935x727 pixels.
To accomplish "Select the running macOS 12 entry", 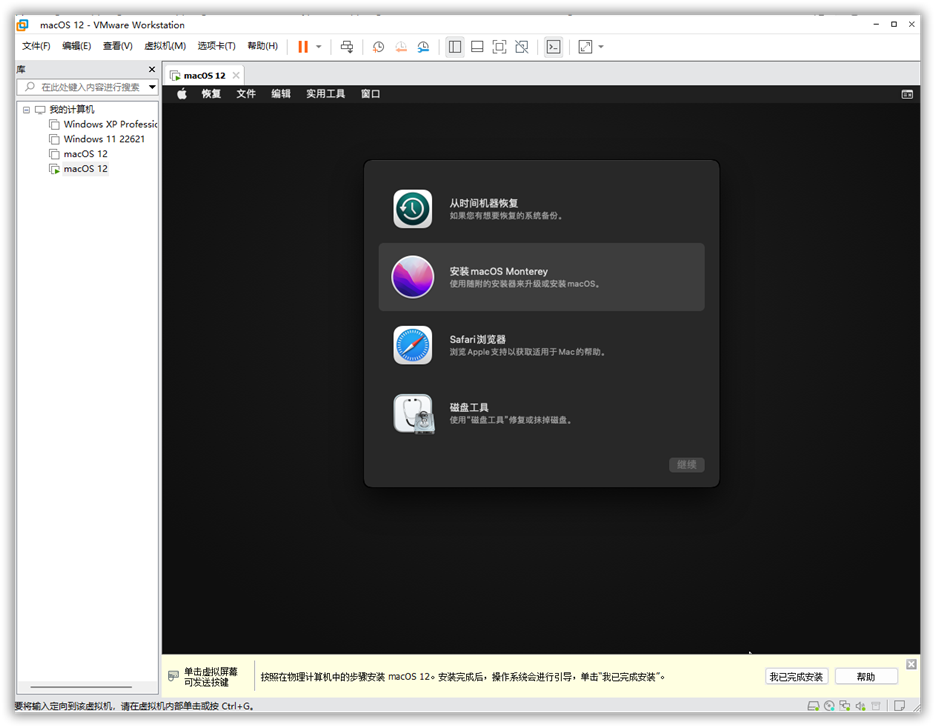I will click(x=85, y=169).
